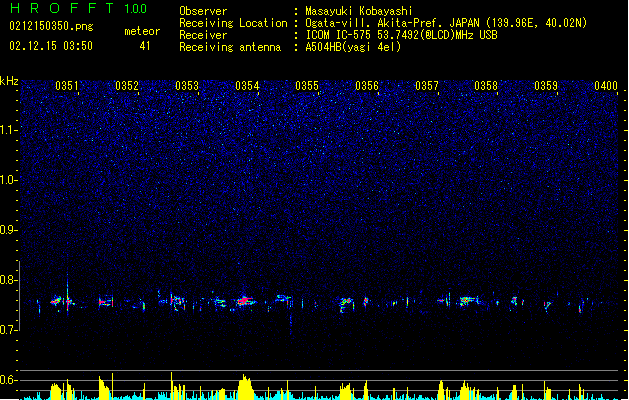Click the 1.1 kHz axis label
This screenshot has width=629, height=400.
pos(8,130)
